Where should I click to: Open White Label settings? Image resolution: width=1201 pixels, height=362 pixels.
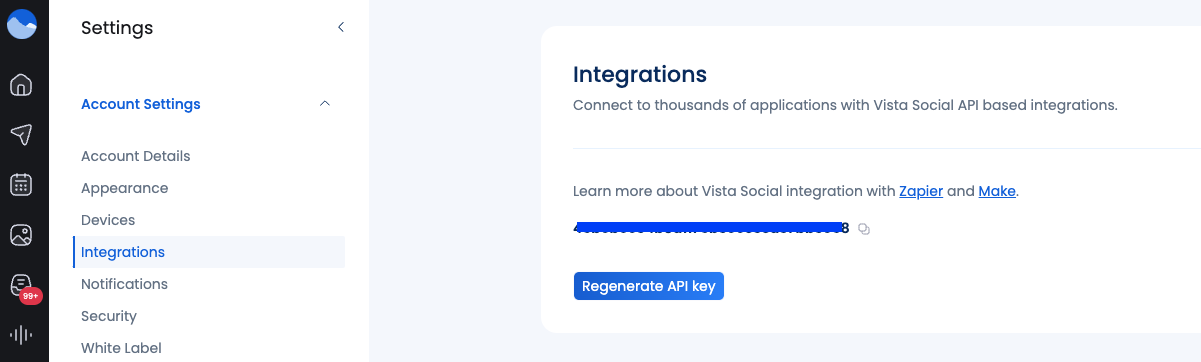[x=121, y=348]
